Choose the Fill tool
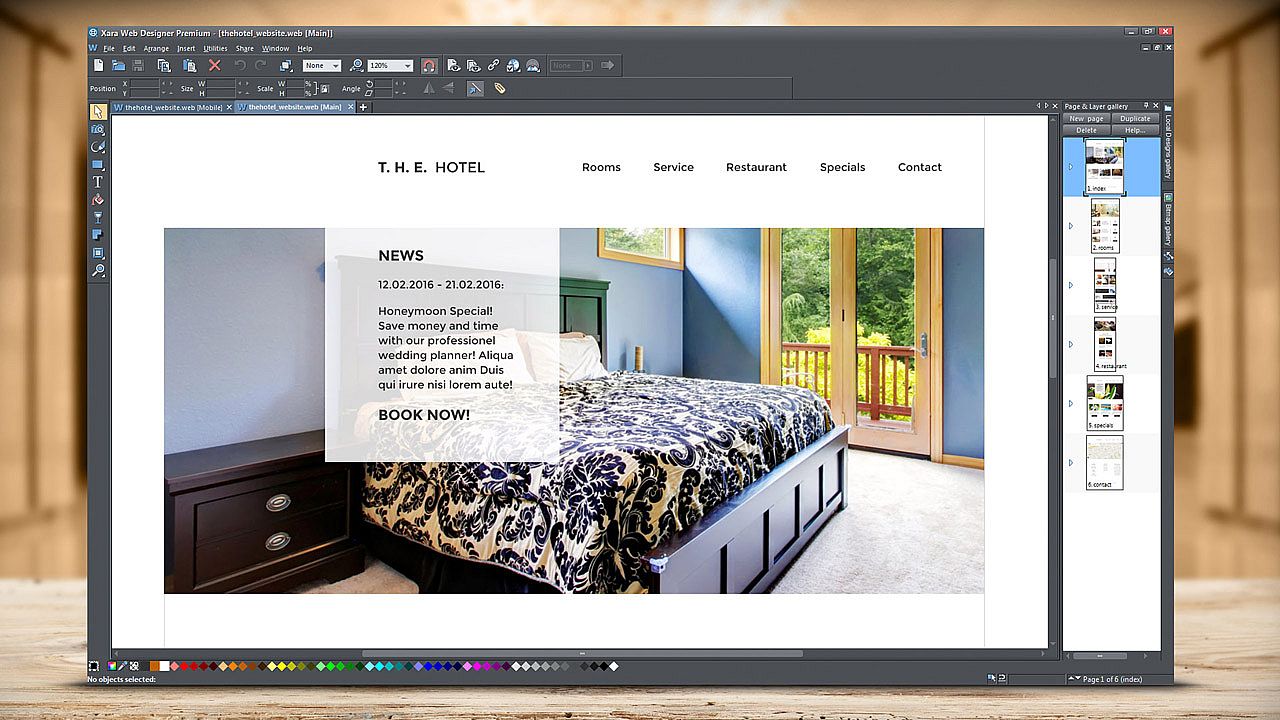 [x=98, y=200]
